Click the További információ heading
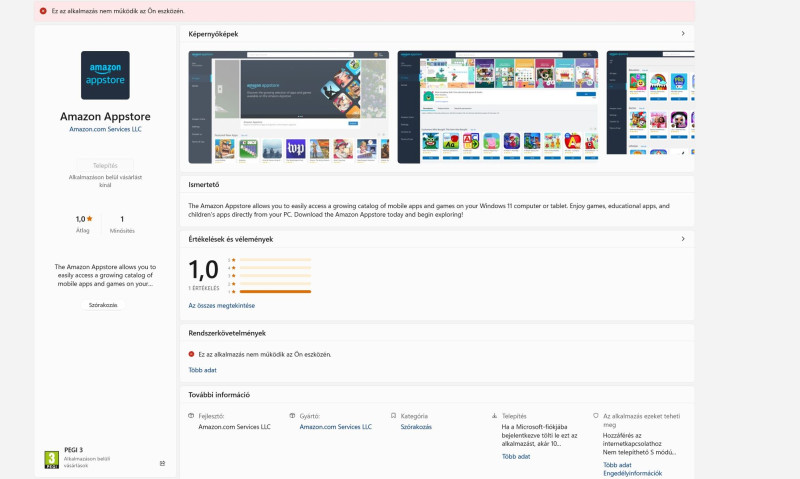 pos(219,395)
